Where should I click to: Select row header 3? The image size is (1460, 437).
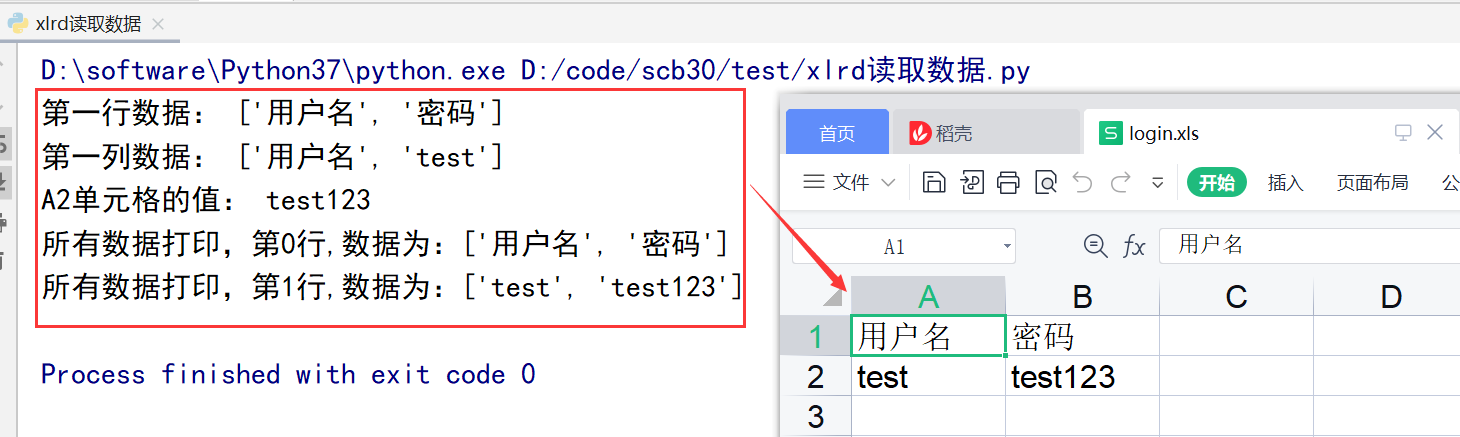tap(815, 416)
